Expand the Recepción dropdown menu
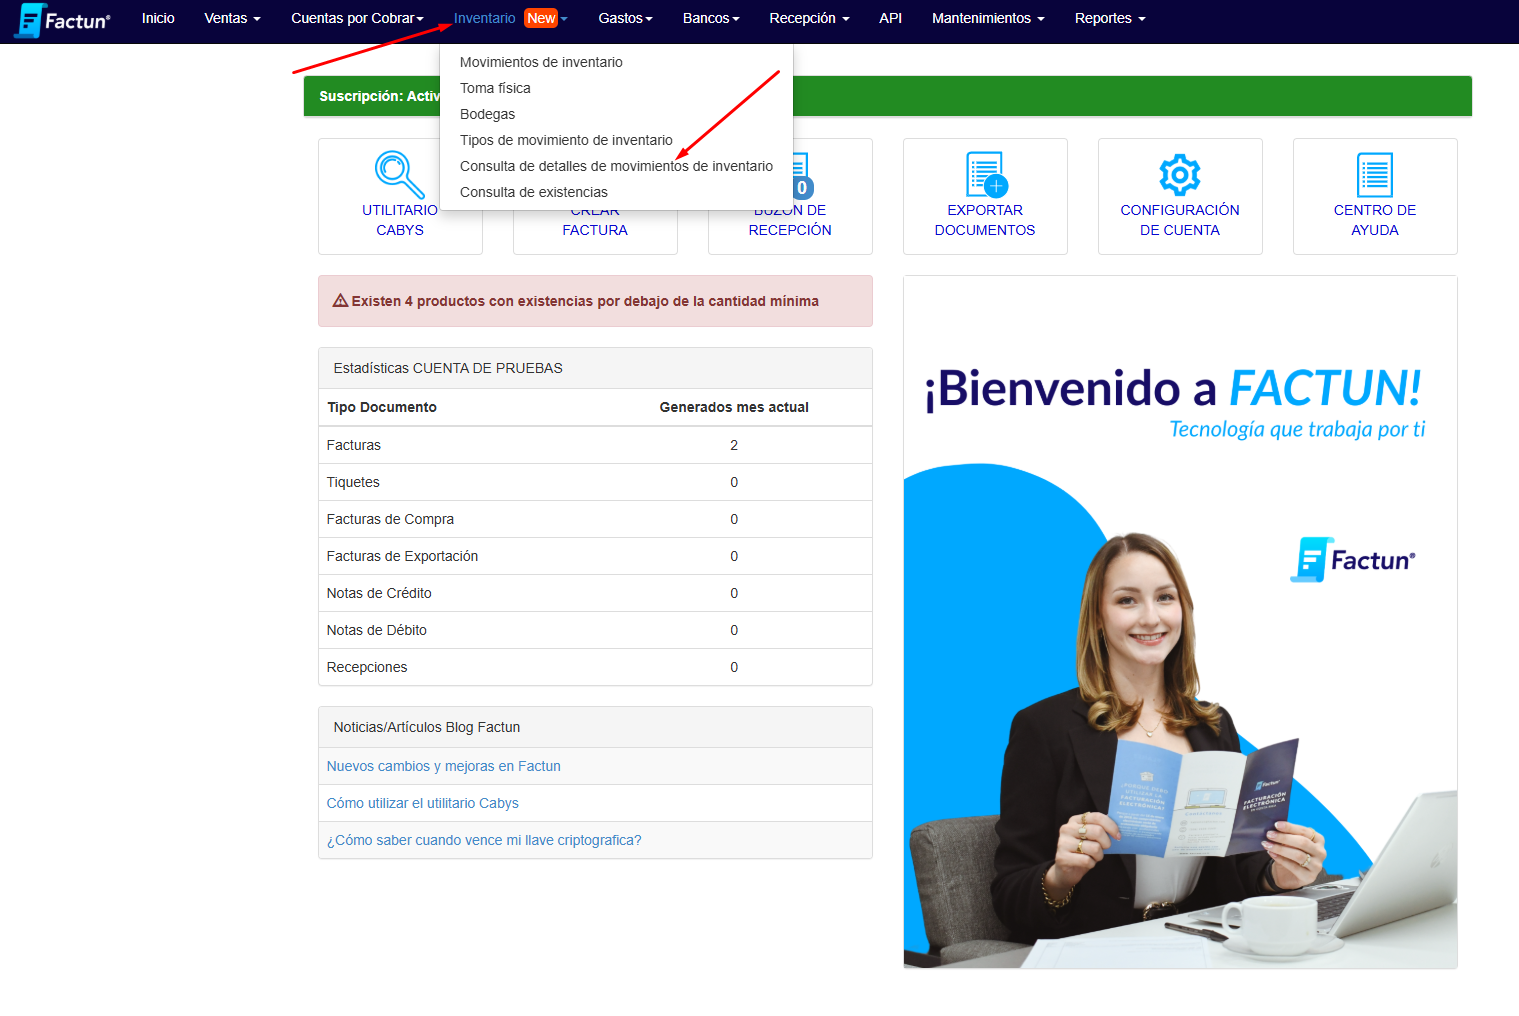 coord(809,18)
